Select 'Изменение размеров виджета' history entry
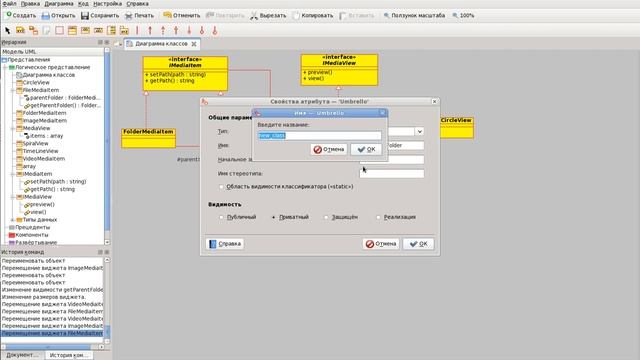The height and width of the screenshot is (360, 640). pyautogui.click(x=44, y=297)
